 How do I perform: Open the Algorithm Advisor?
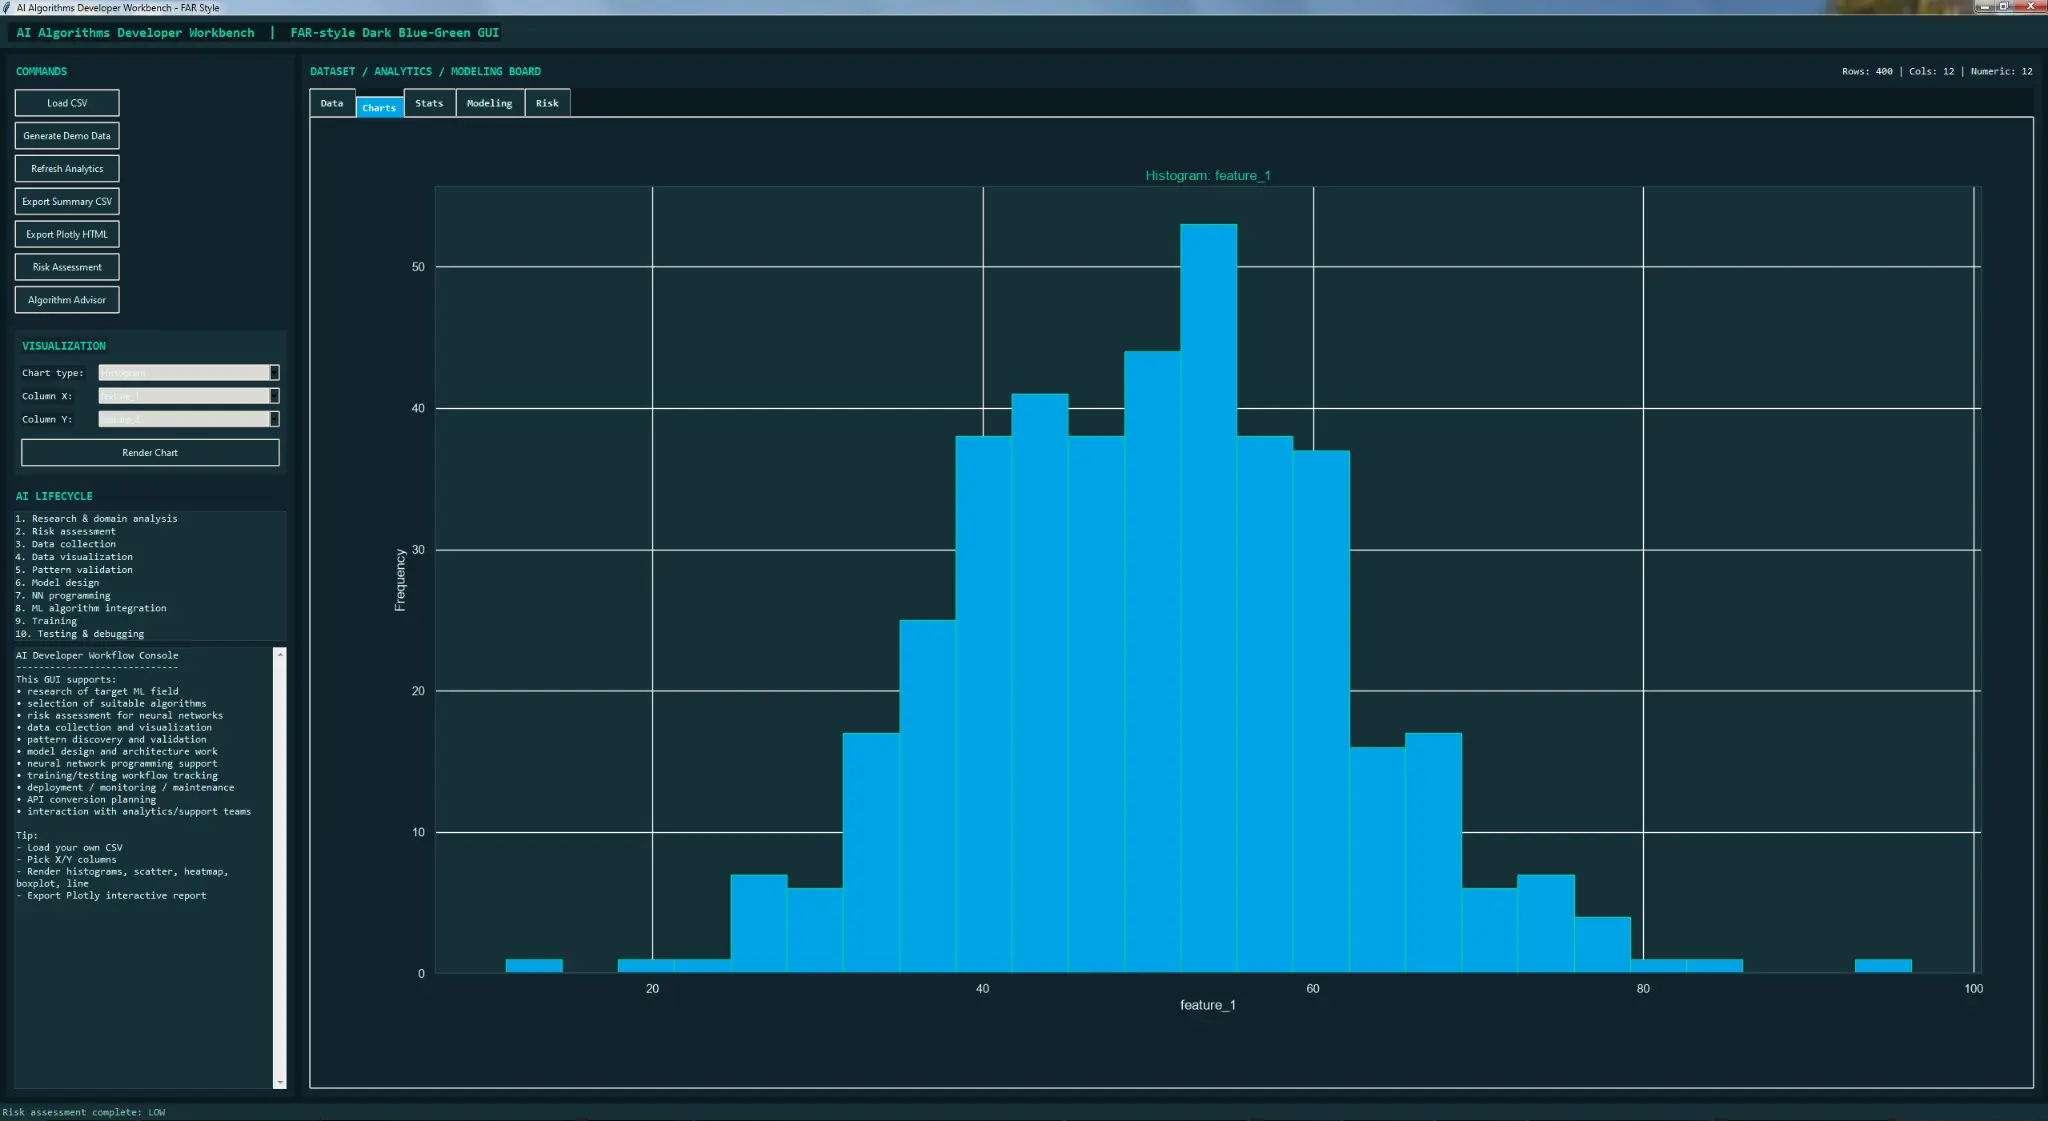[x=67, y=300]
